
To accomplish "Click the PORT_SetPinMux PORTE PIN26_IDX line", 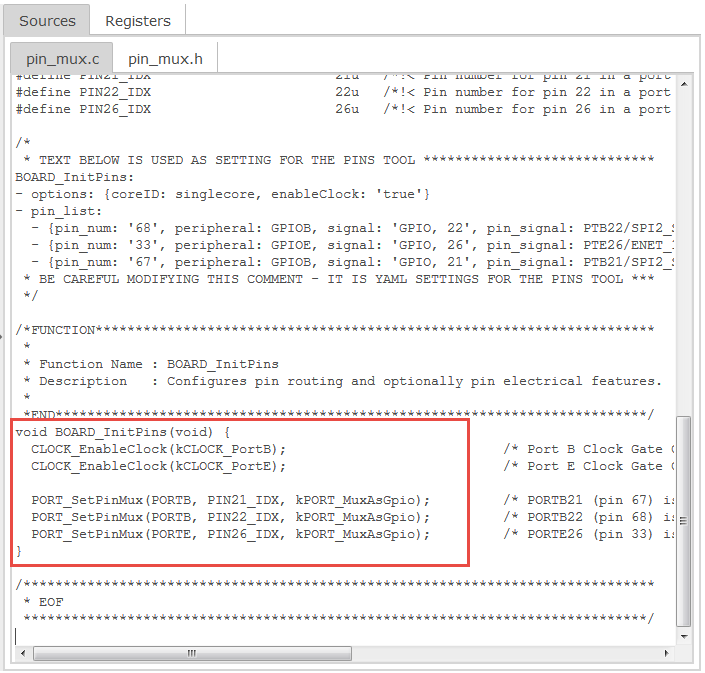I will tap(230, 534).
